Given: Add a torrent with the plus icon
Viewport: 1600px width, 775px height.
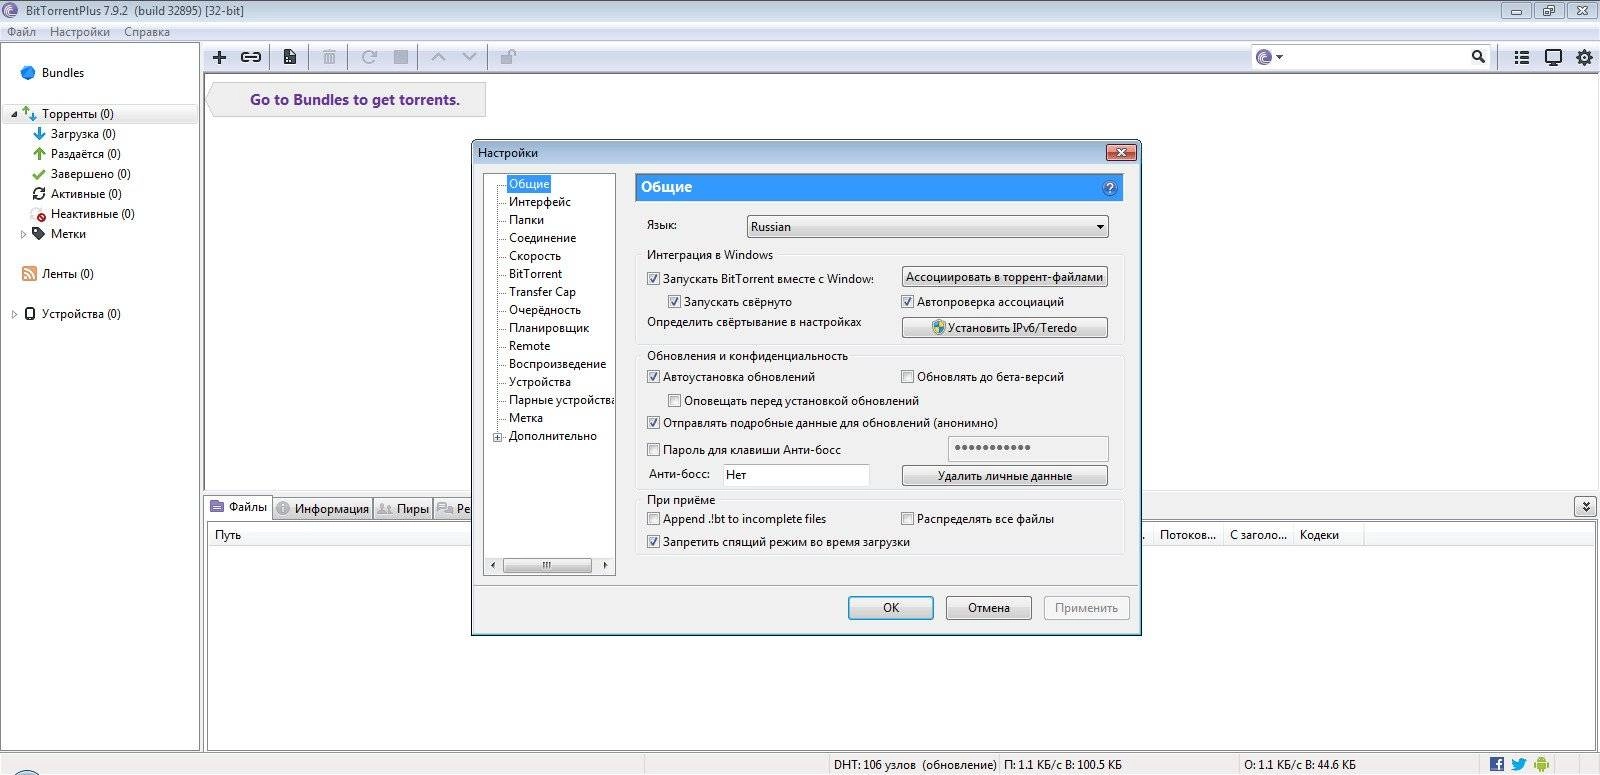Looking at the screenshot, I should (x=219, y=57).
